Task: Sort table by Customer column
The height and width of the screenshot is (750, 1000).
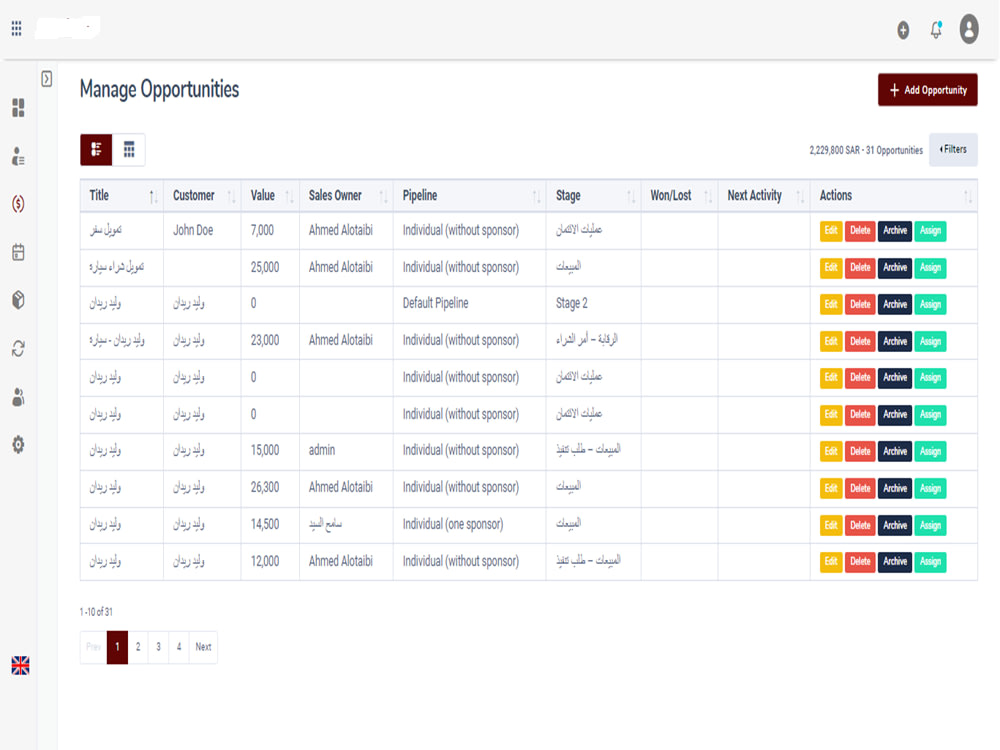Action: pos(202,196)
